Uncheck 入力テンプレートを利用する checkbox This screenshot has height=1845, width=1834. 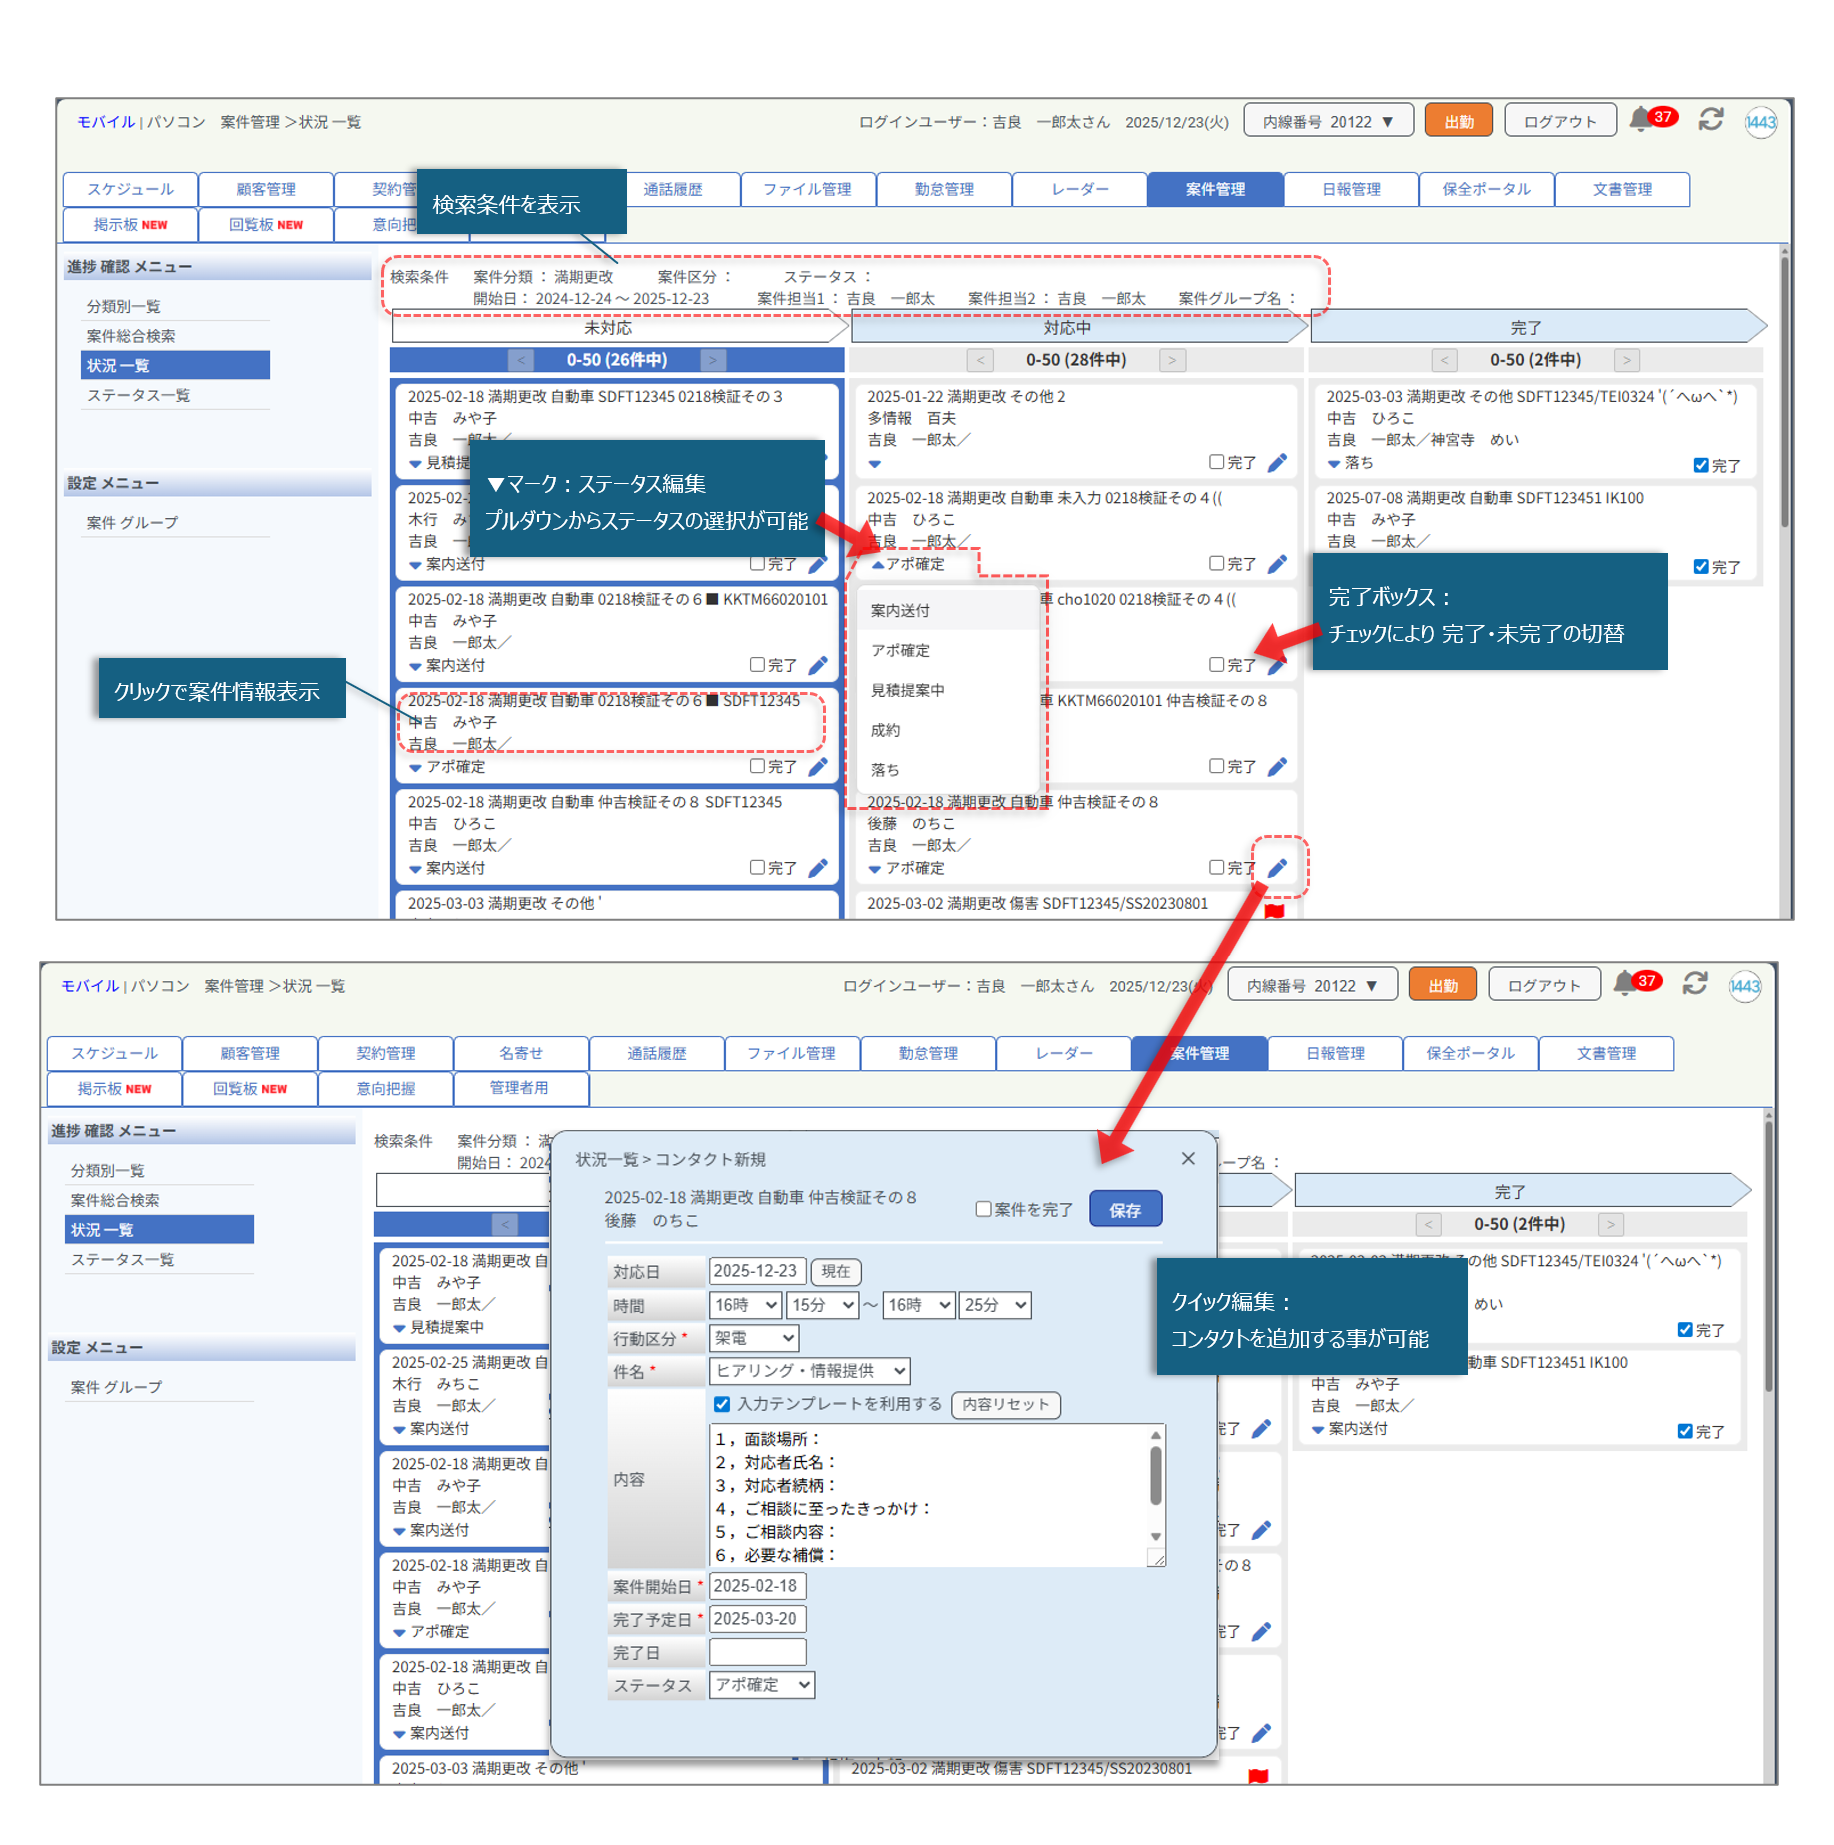[x=722, y=1404]
